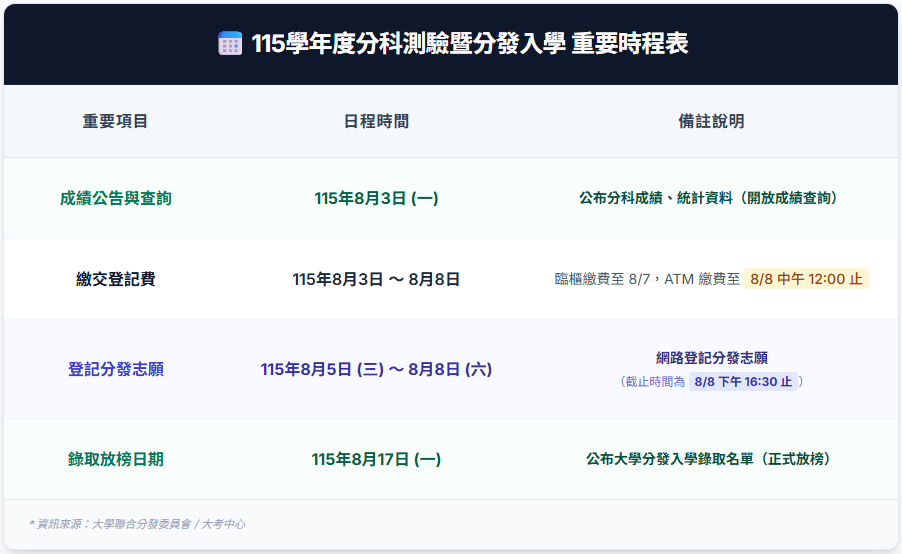Click the date 115年8月3日 (一)
902x554 pixels.
[376, 198]
